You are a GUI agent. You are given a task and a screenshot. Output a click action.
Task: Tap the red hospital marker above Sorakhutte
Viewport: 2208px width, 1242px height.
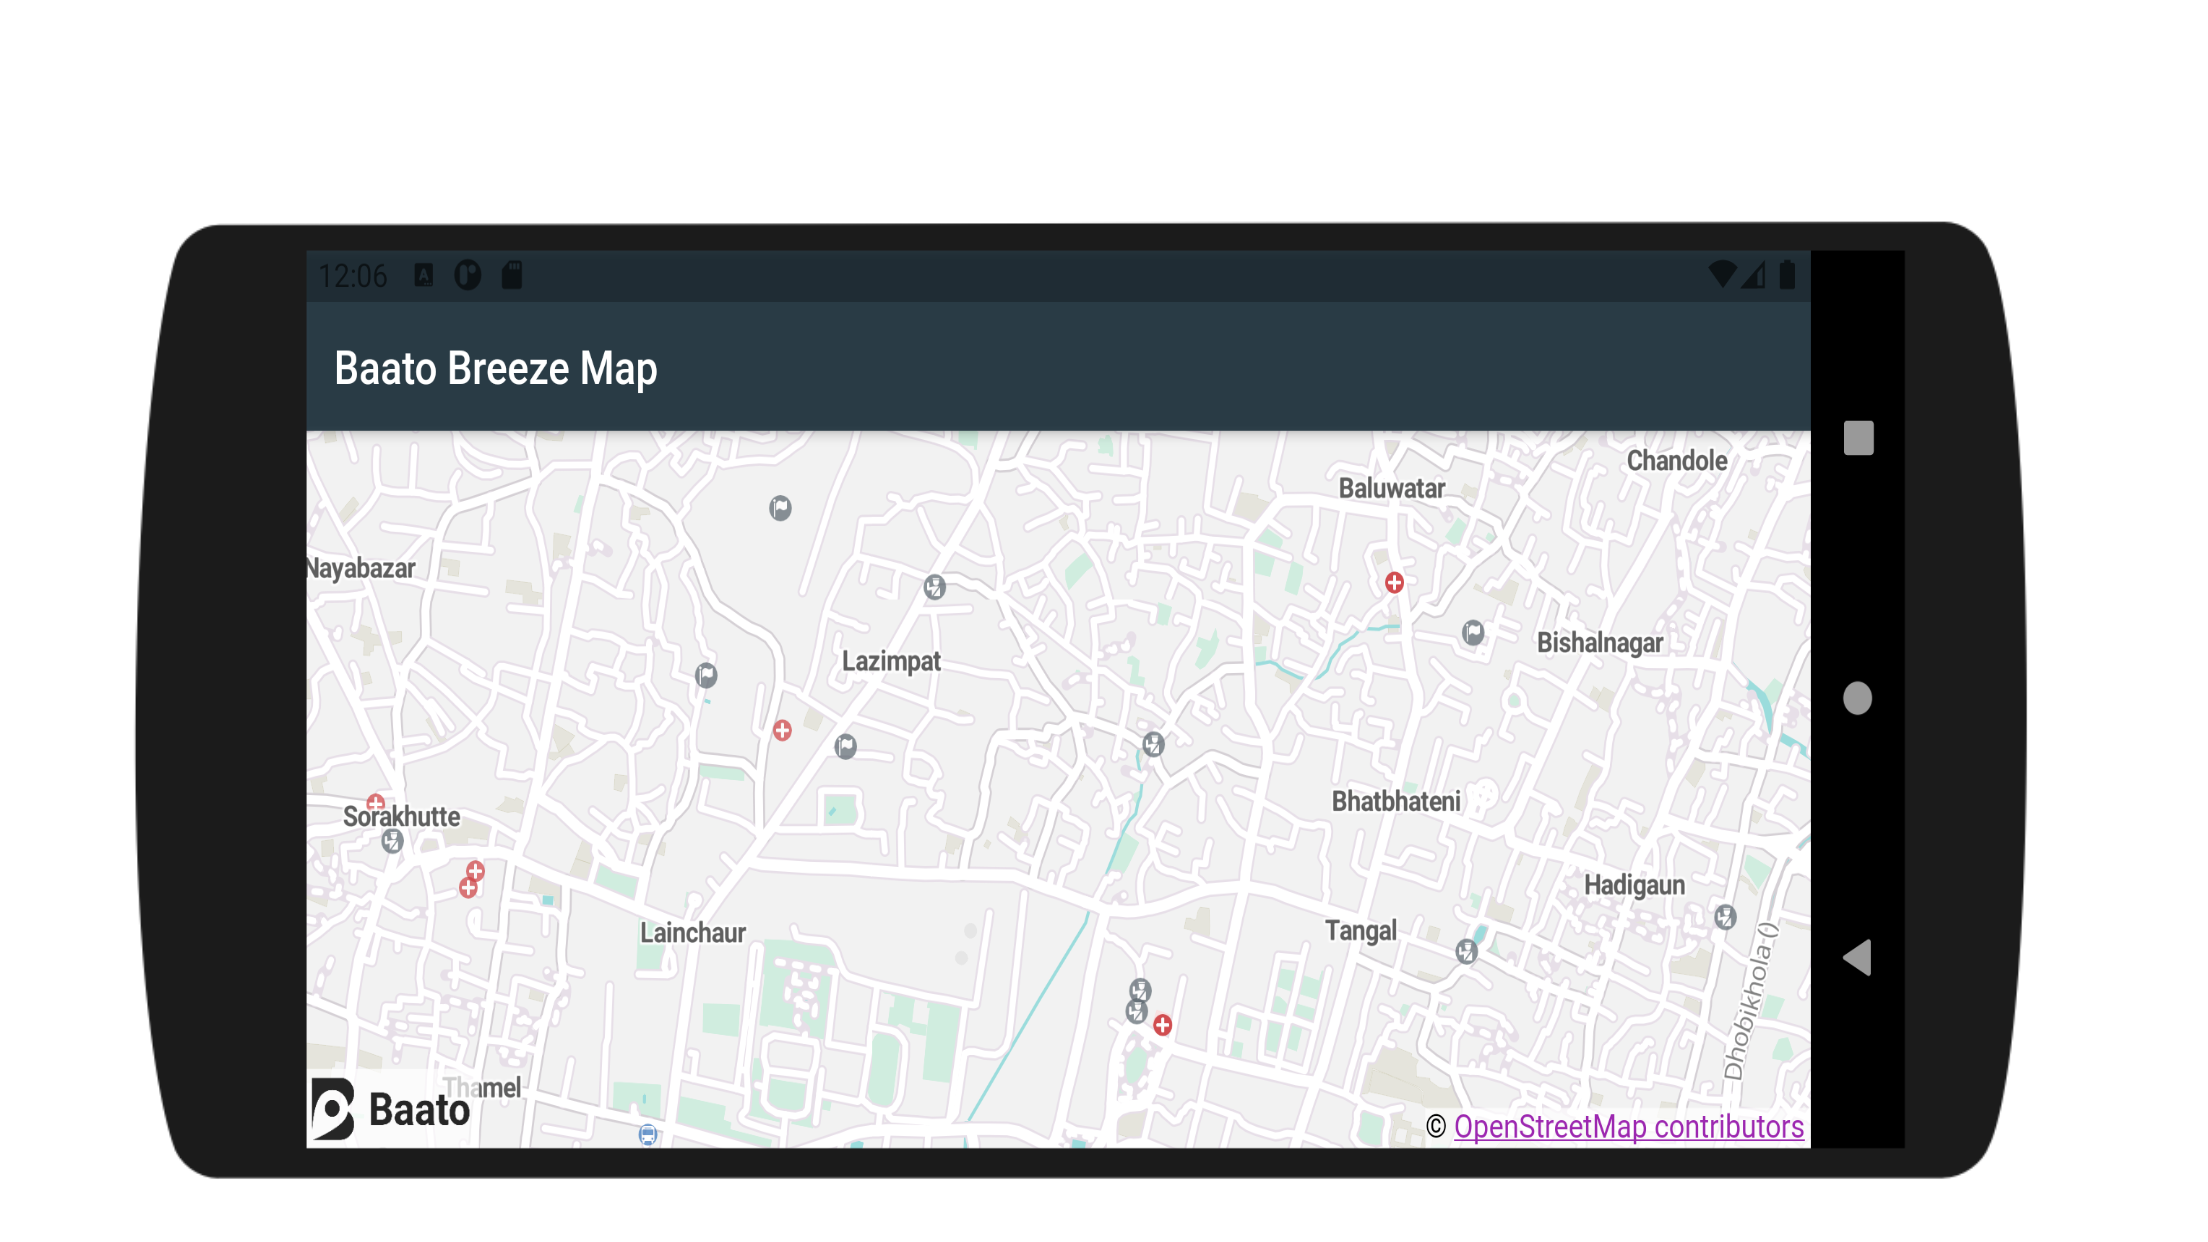pos(376,802)
